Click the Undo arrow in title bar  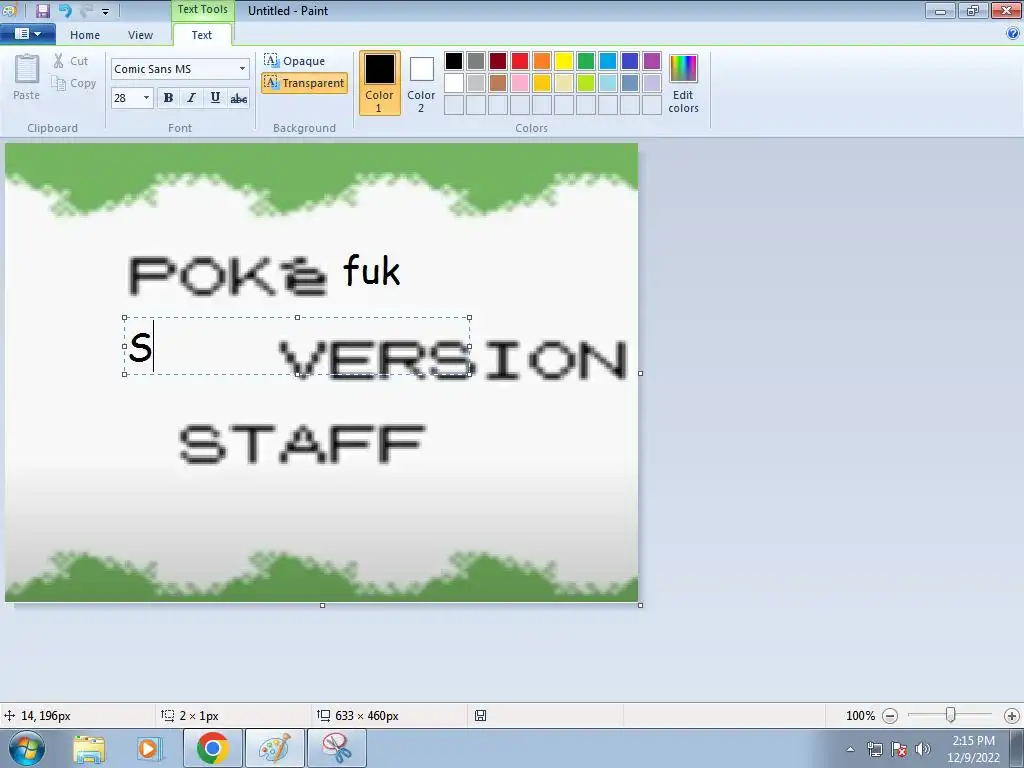click(65, 10)
